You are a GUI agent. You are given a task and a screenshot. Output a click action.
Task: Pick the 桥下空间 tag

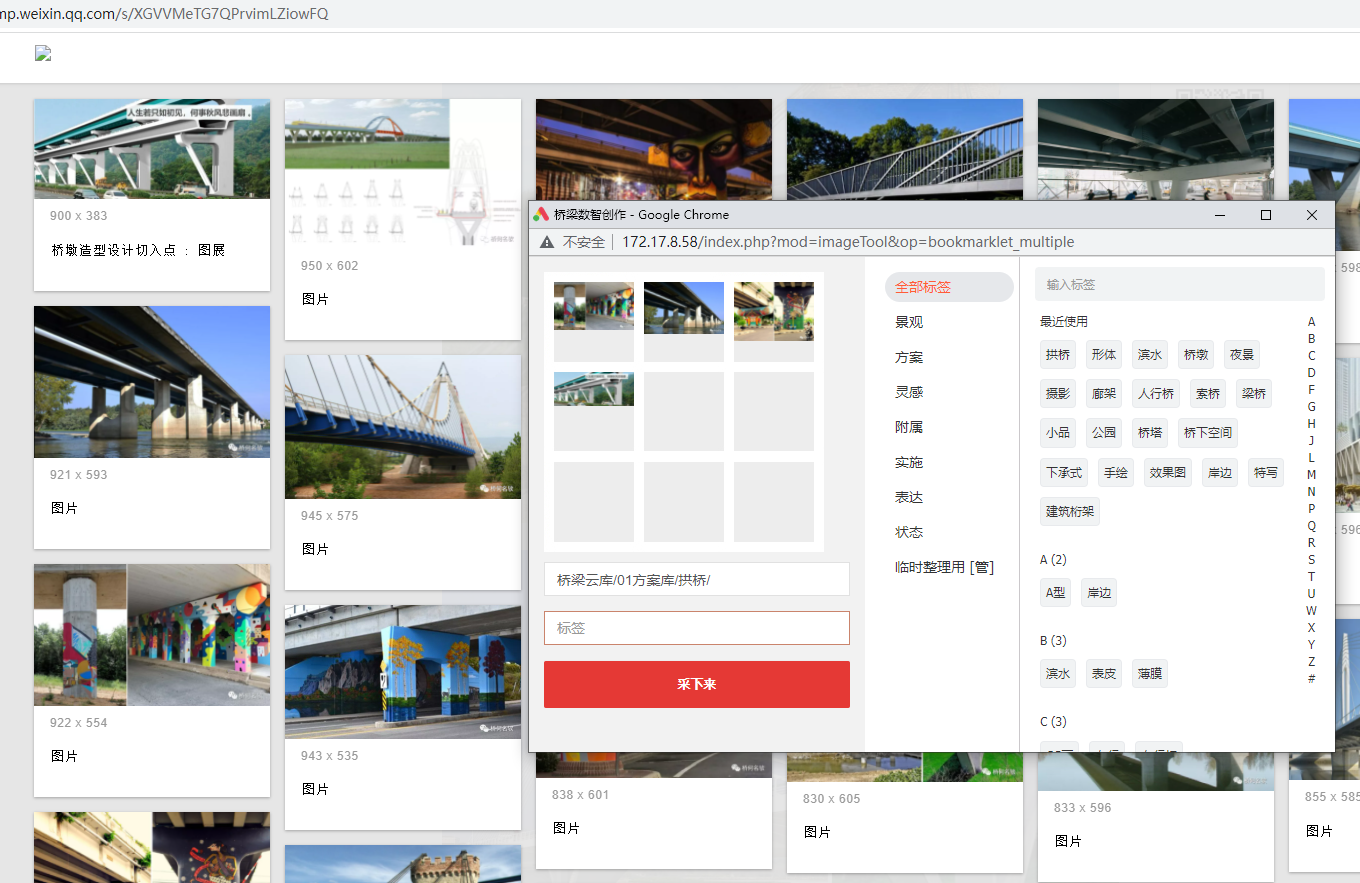coord(1208,433)
